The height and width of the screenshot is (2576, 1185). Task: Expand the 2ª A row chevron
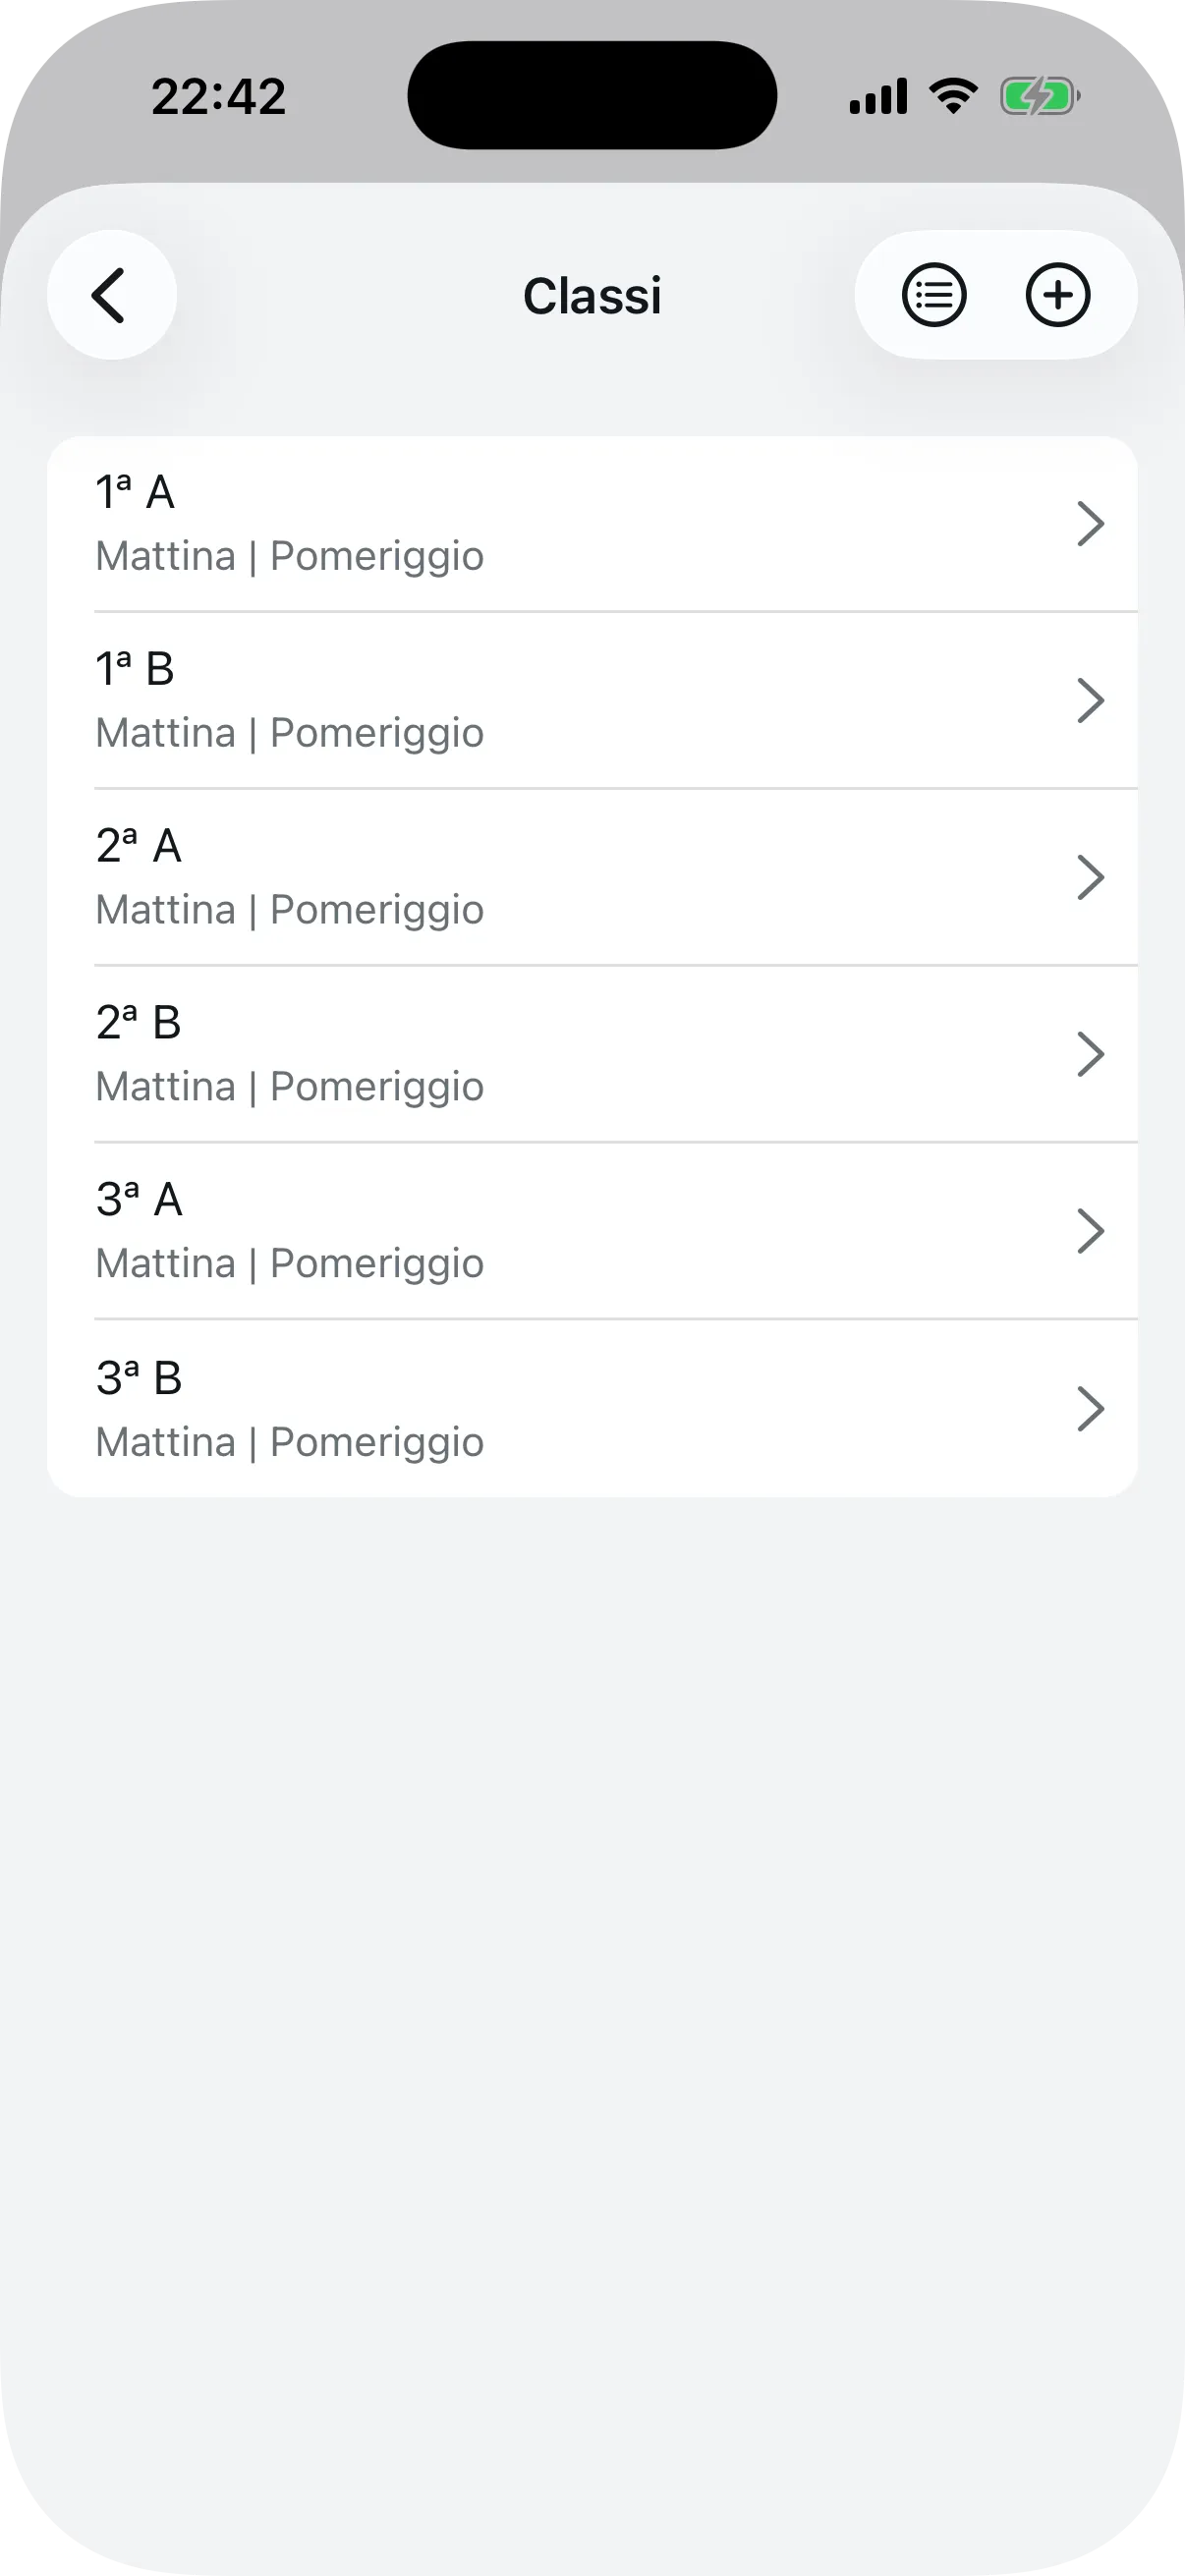click(x=1090, y=877)
